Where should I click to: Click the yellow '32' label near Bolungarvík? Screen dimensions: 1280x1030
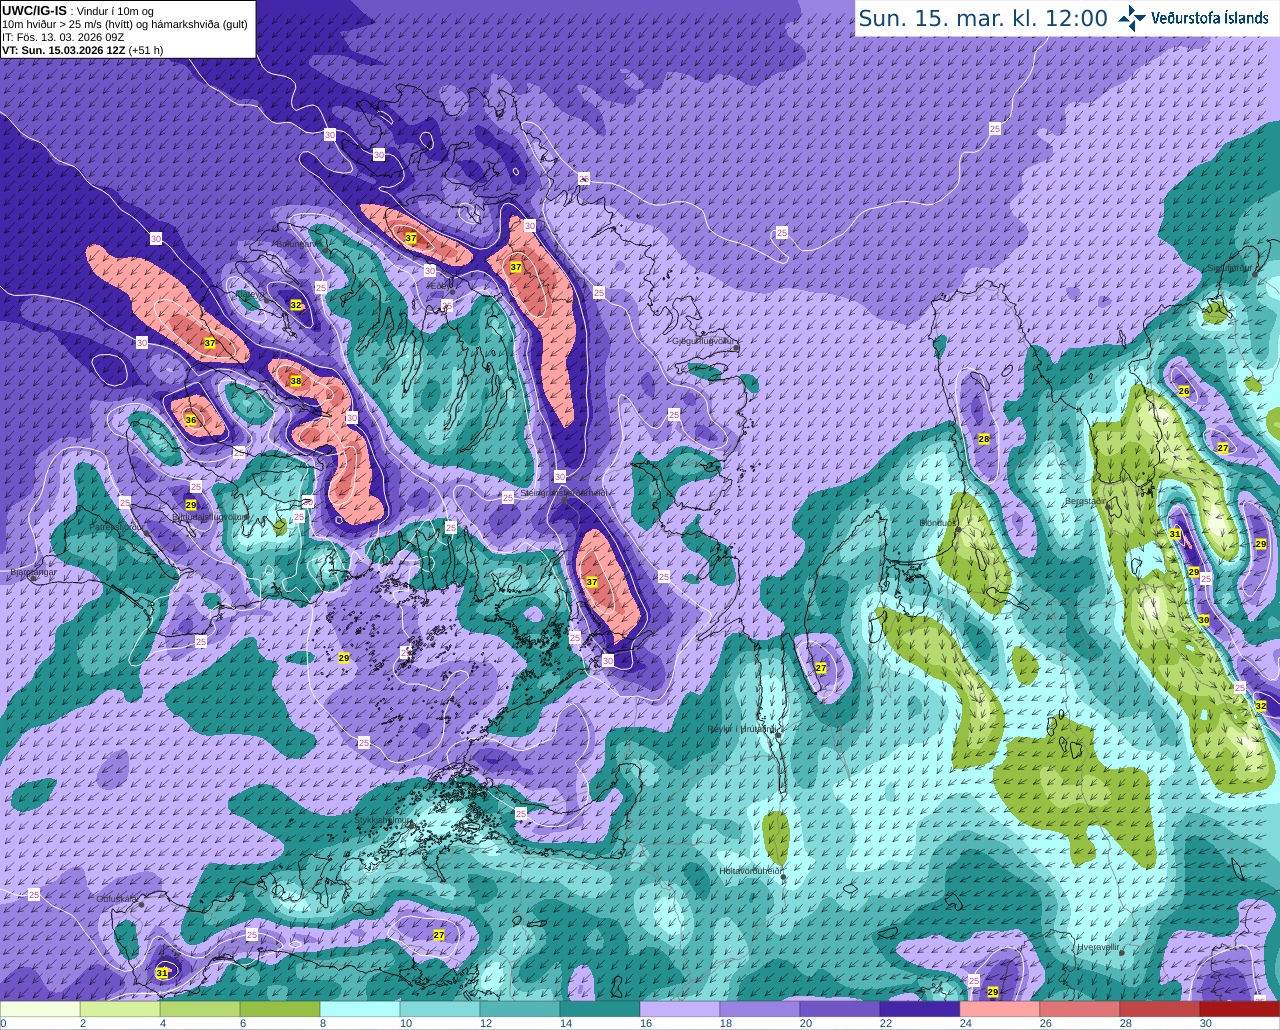(x=296, y=304)
